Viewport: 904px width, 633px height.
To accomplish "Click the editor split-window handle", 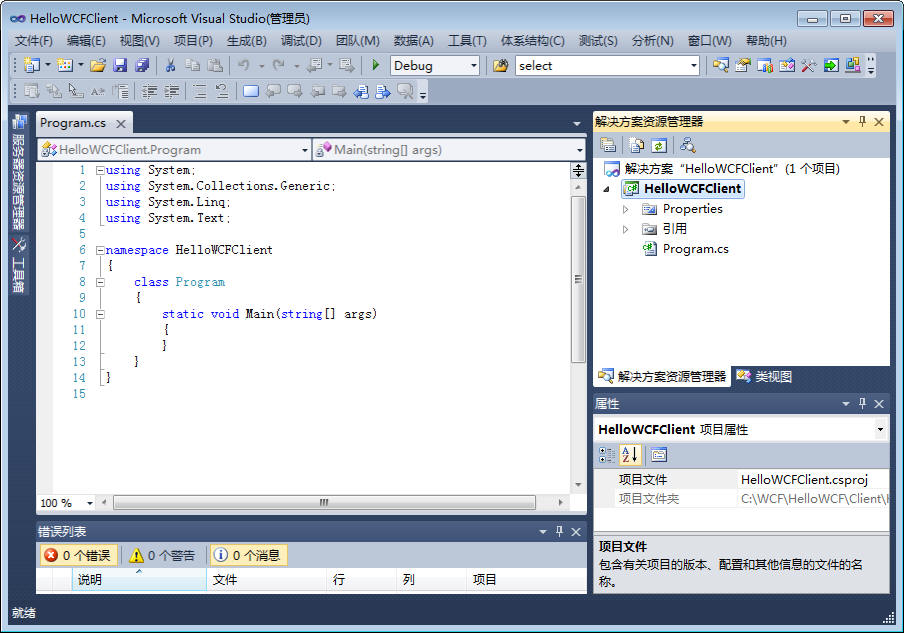I will tap(578, 171).
